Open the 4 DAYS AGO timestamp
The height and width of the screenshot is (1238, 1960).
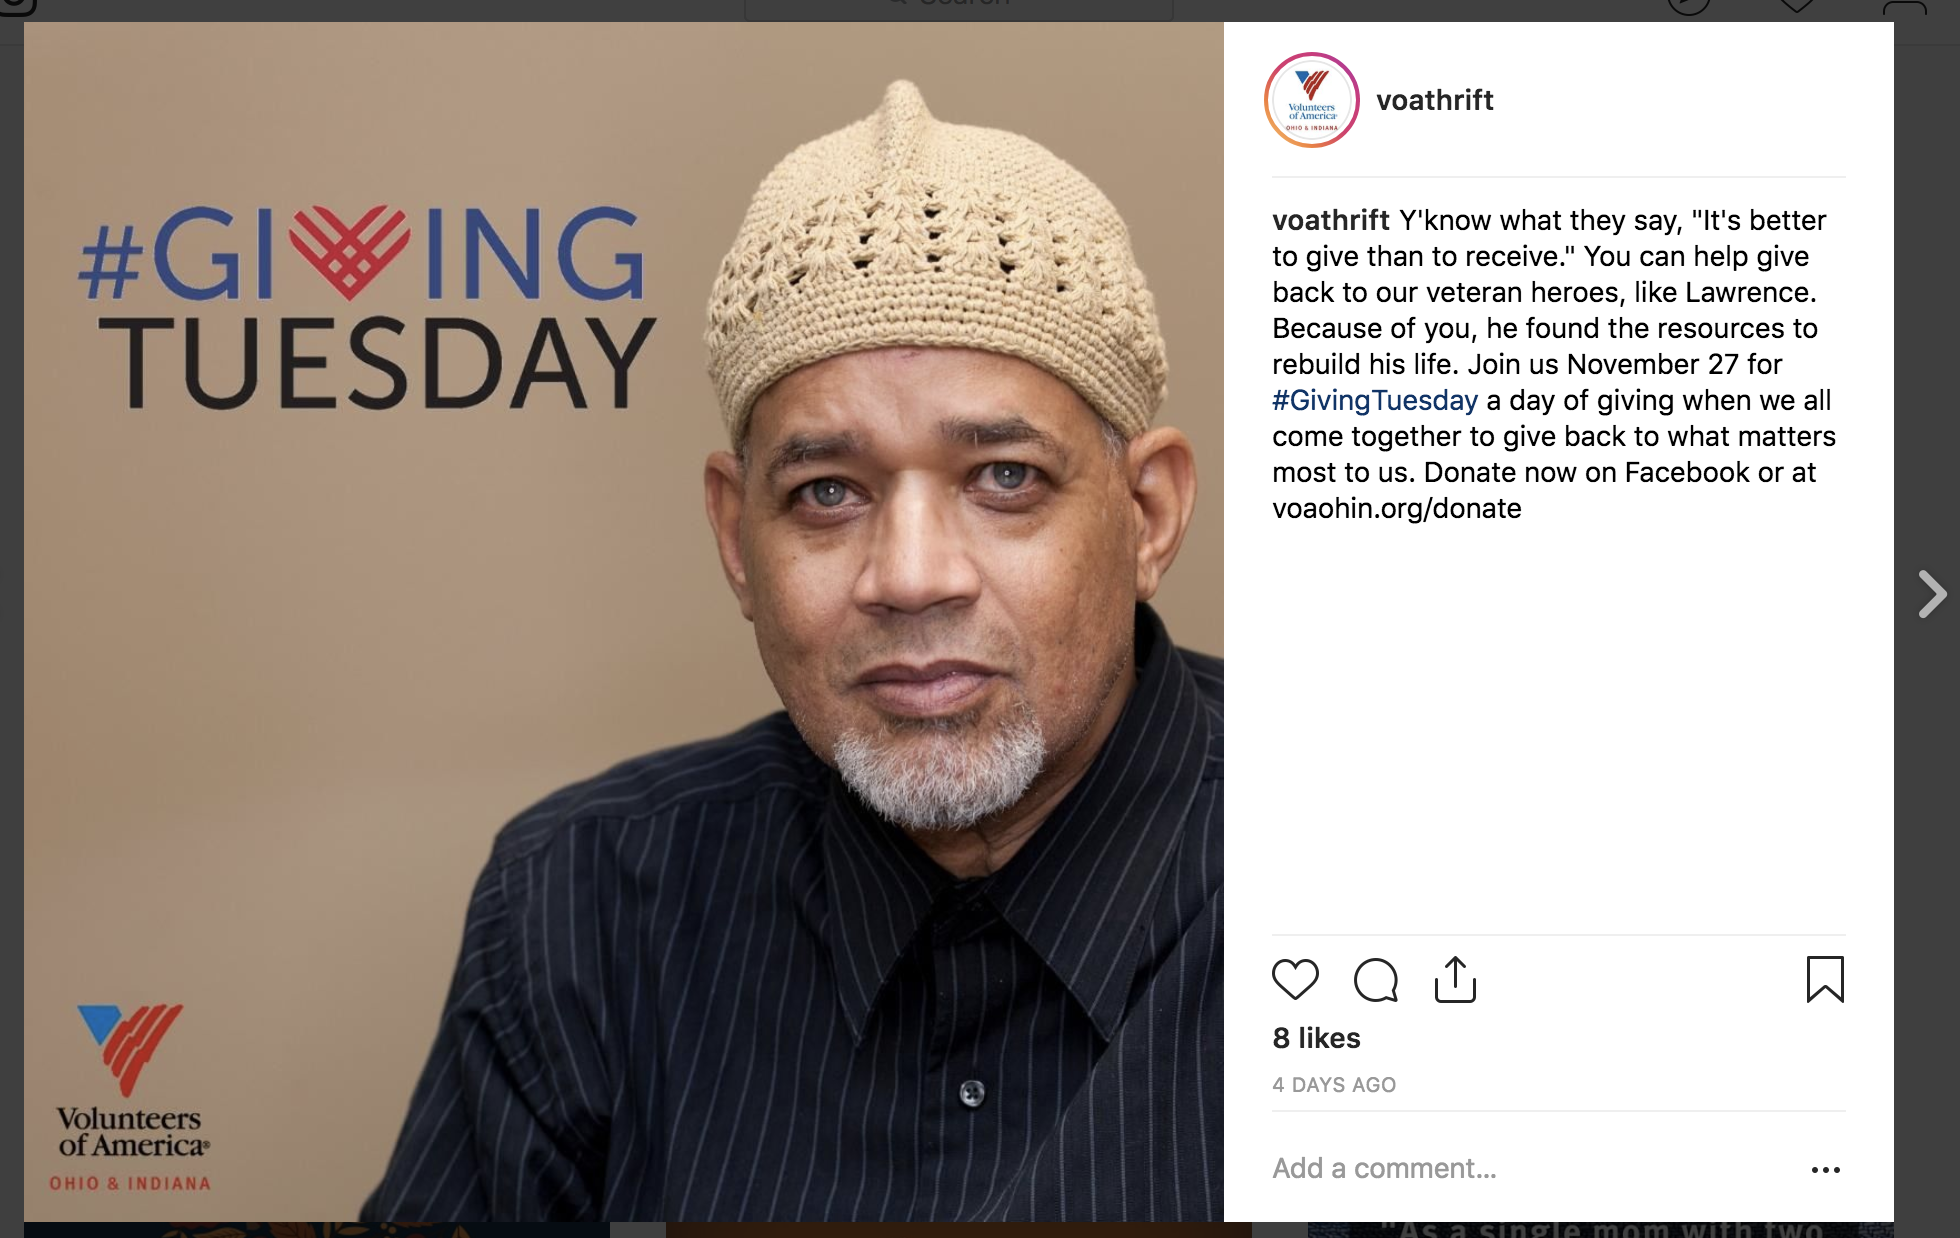pyautogui.click(x=1334, y=1085)
